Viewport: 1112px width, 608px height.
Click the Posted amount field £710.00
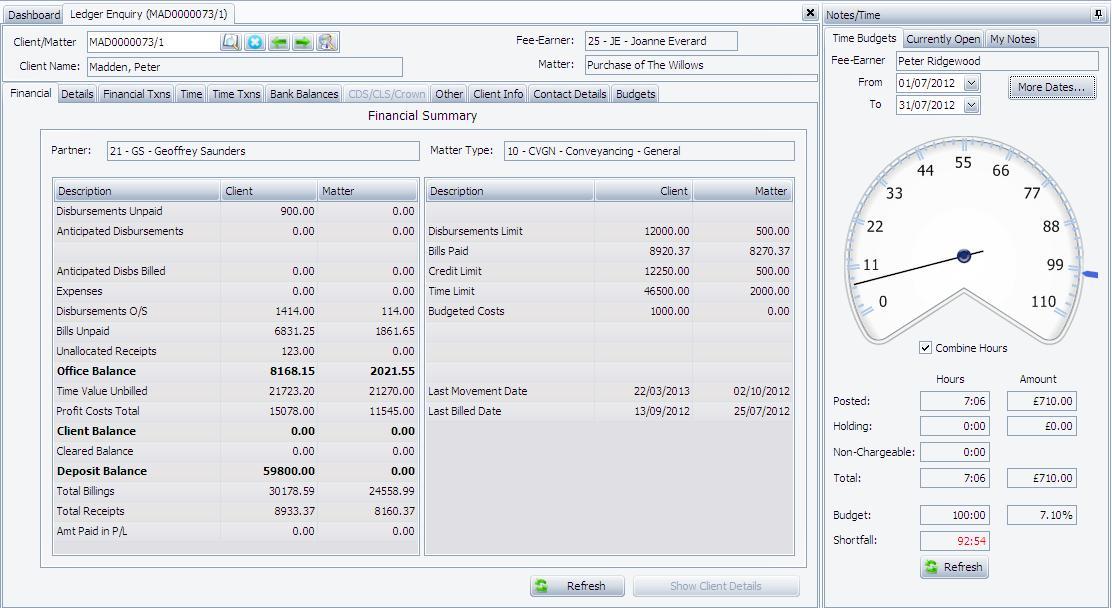(1041, 401)
